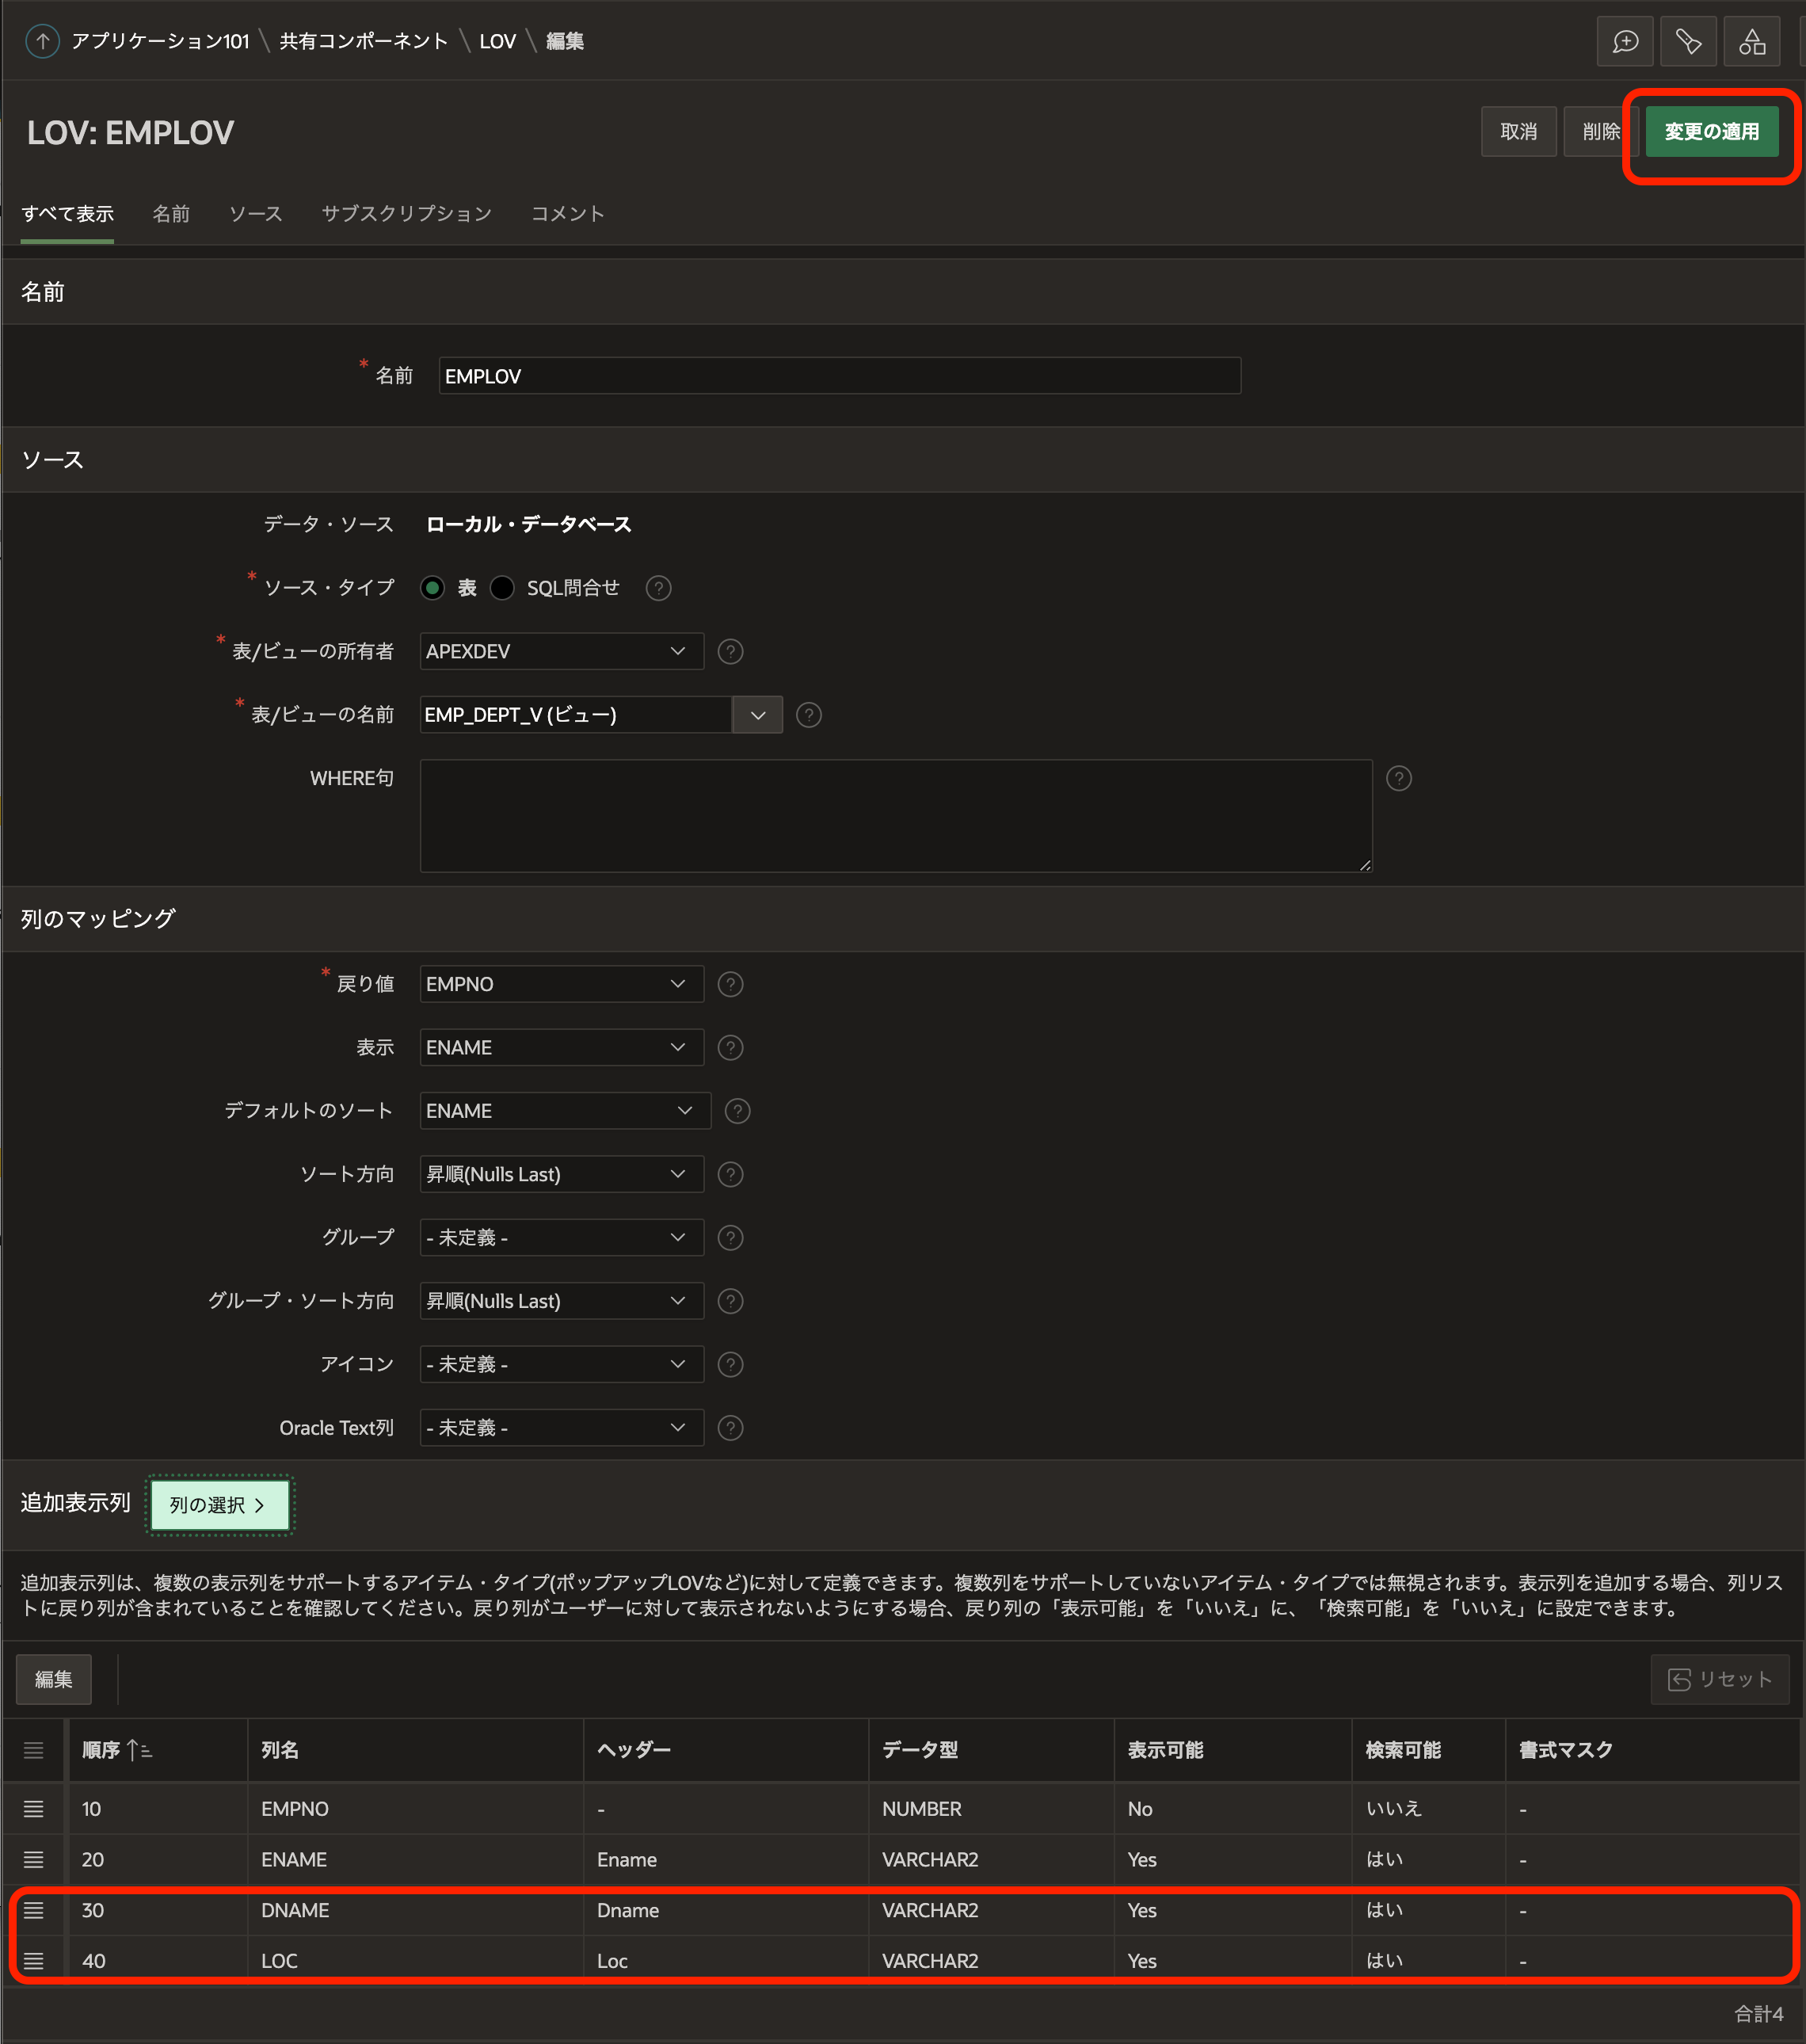This screenshot has width=1806, height=2044.
Task: Click リセット button
Action: 1719,1679
